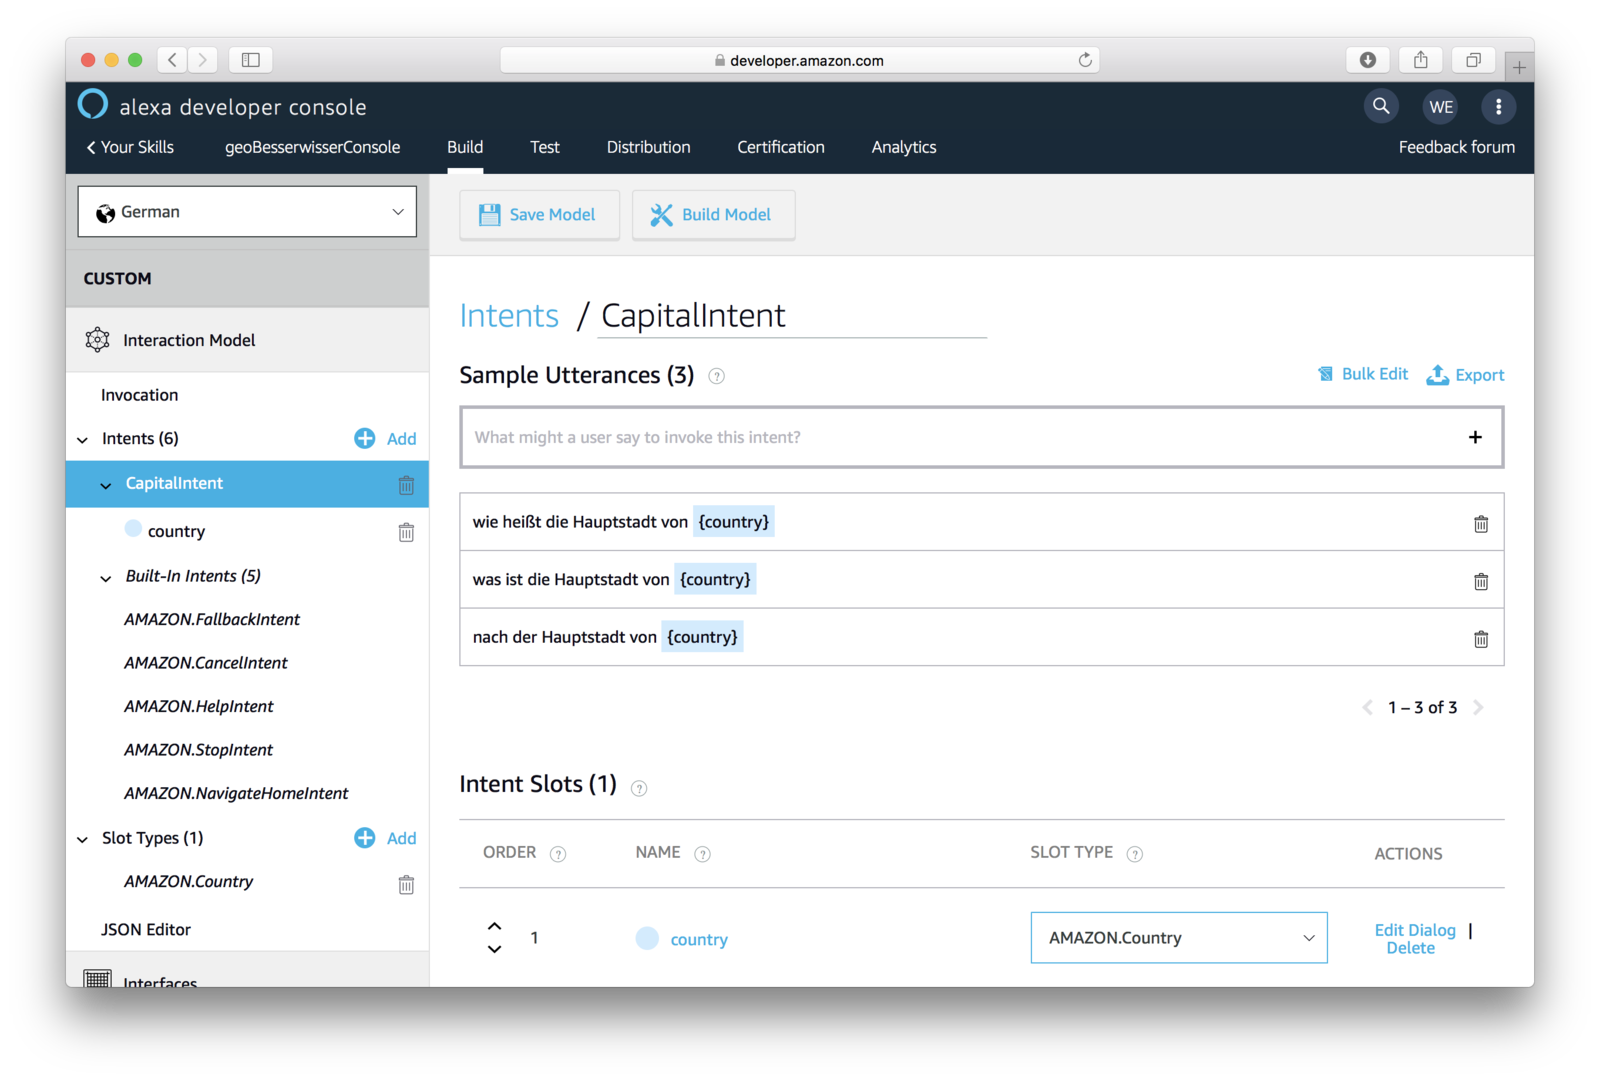
Task: Focus the sample utterance input field
Action: (x=982, y=437)
